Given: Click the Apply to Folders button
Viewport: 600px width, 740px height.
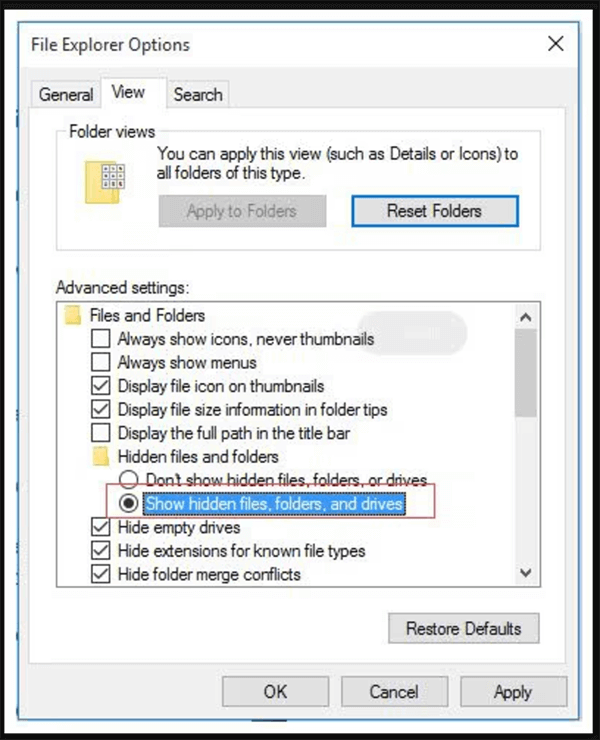Looking at the screenshot, I should [242, 211].
